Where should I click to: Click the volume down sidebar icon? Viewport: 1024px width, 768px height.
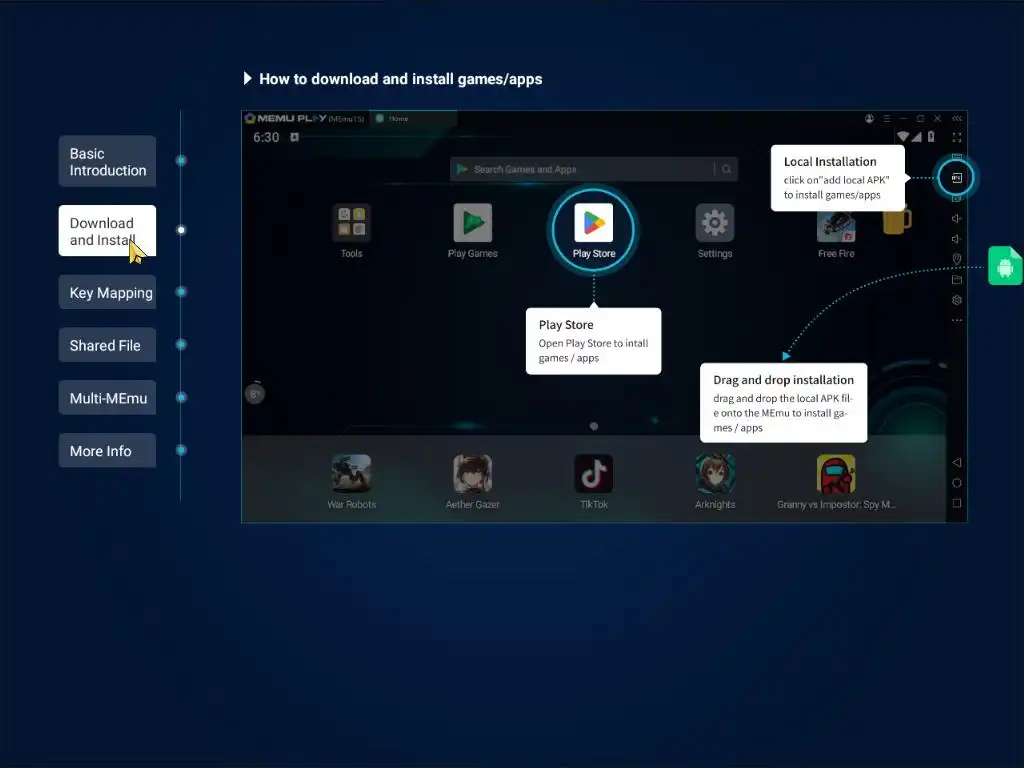(957, 239)
